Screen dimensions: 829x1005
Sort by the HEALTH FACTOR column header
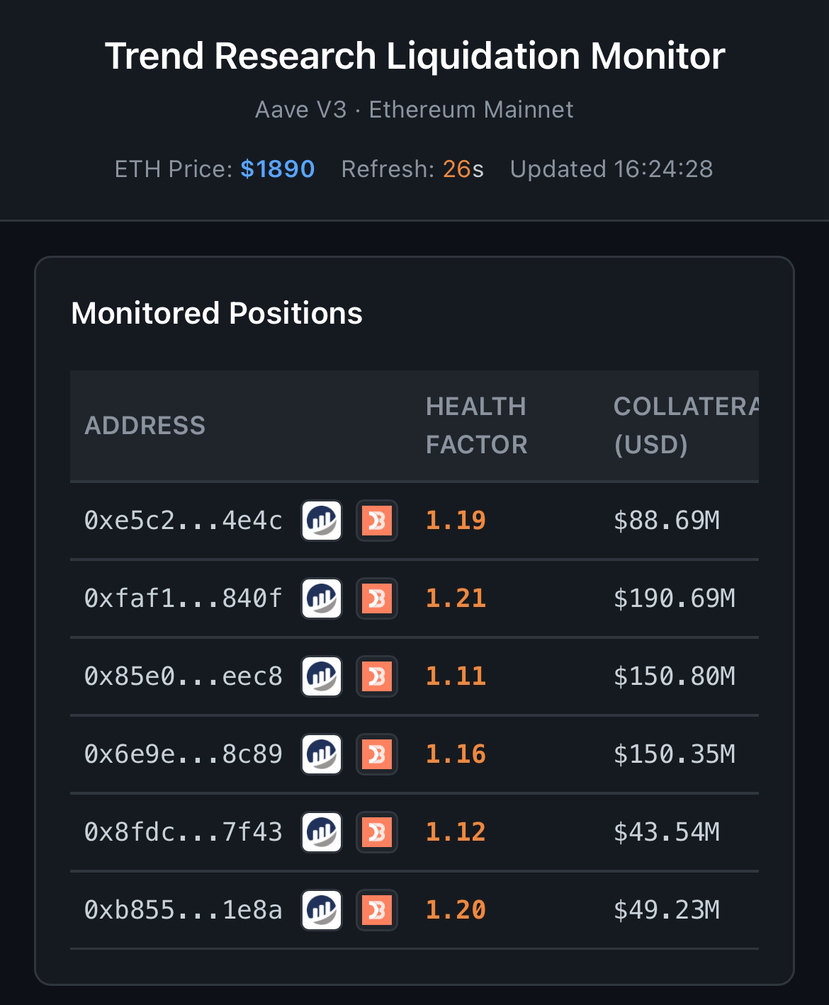pyautogui.click(x=476, y=426)
